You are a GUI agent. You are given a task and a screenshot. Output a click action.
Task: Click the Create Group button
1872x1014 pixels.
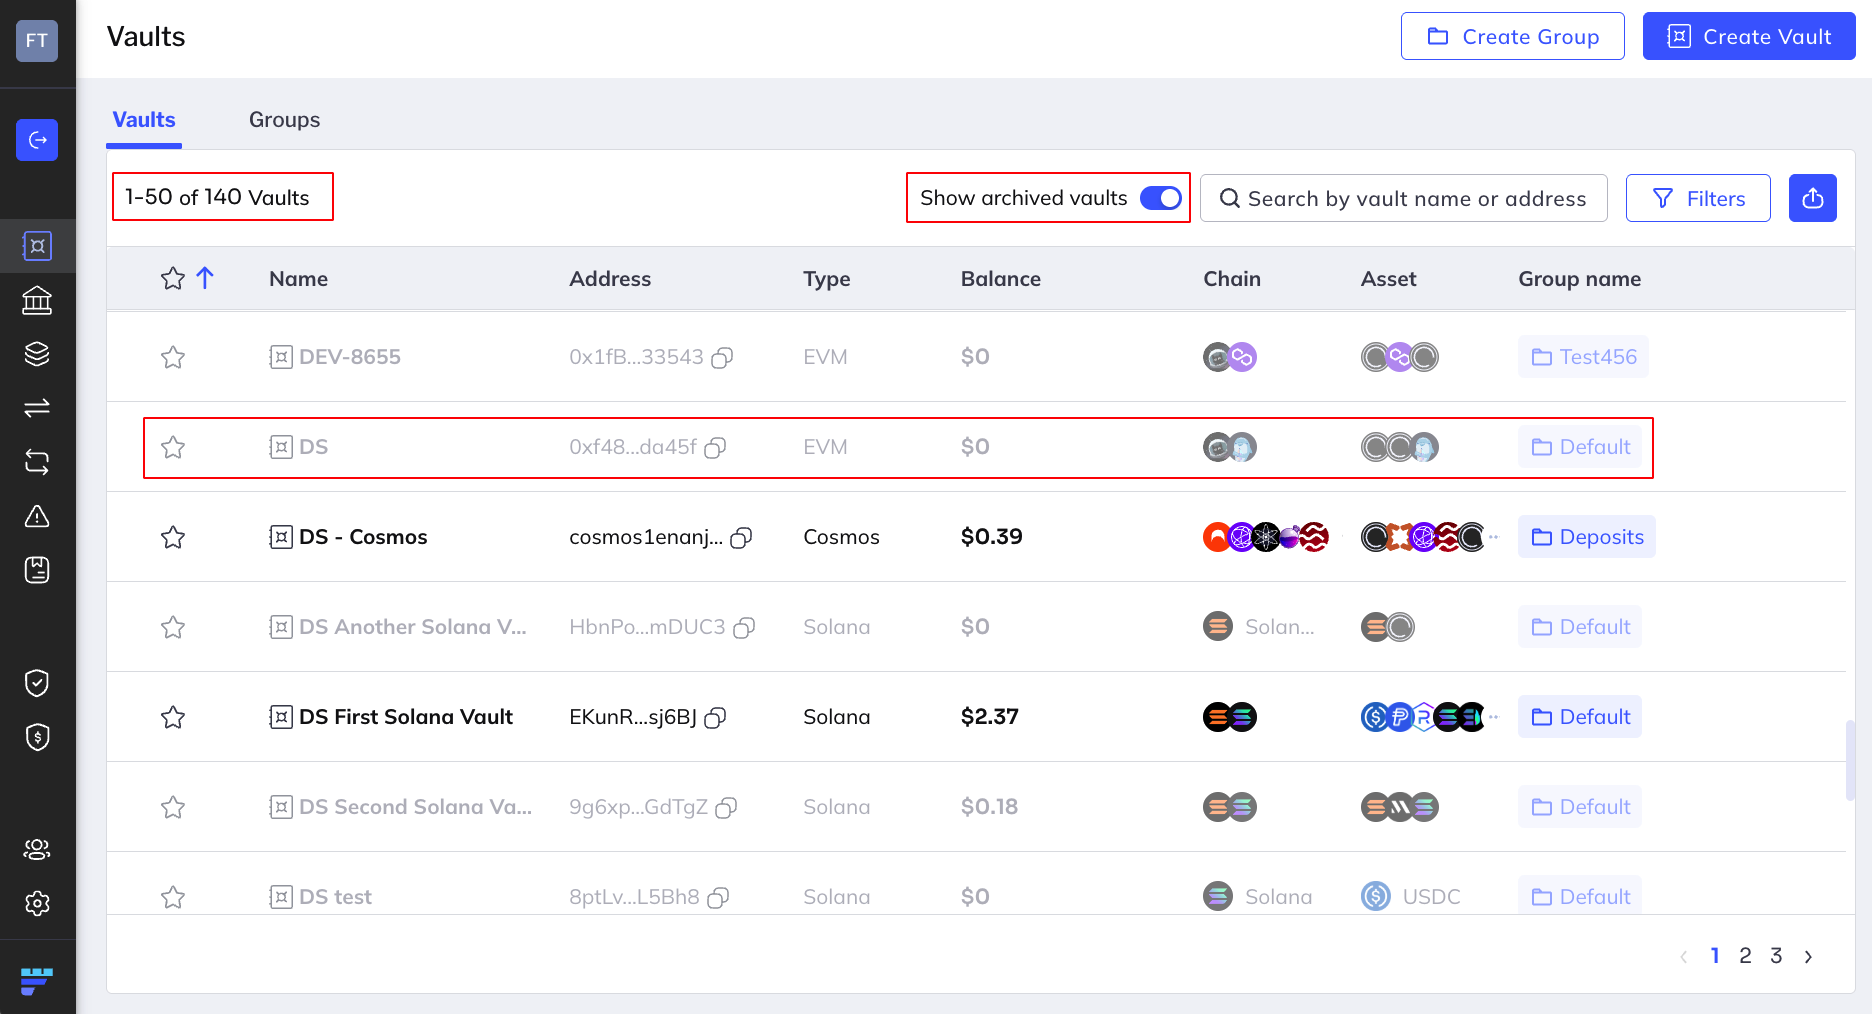click(1512, 37)
